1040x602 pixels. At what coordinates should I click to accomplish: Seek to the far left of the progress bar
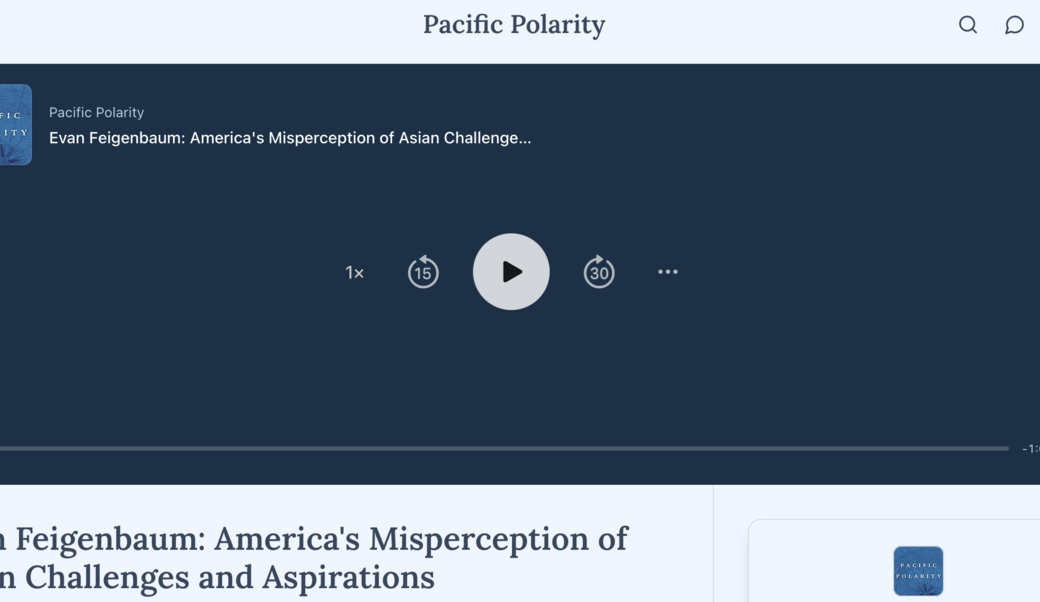(3, 449)
